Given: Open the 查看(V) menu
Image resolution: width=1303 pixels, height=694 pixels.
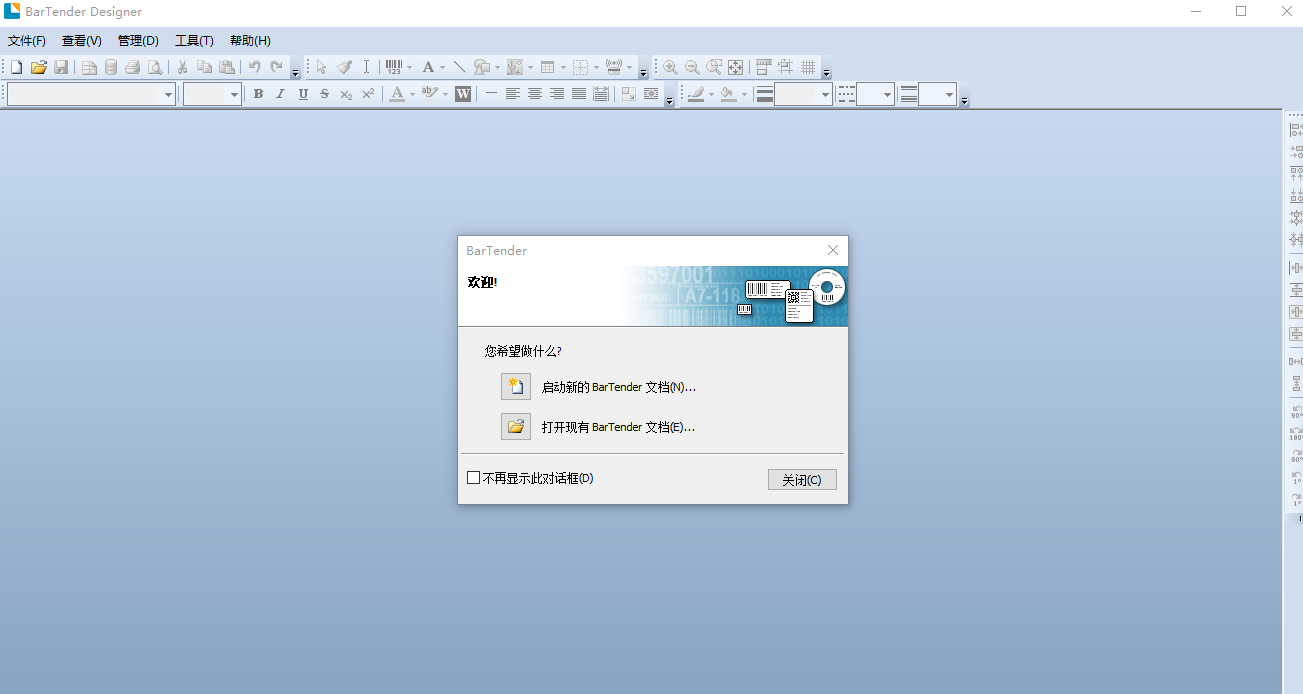Looking at the screenshot, I should tap(82, 41).
